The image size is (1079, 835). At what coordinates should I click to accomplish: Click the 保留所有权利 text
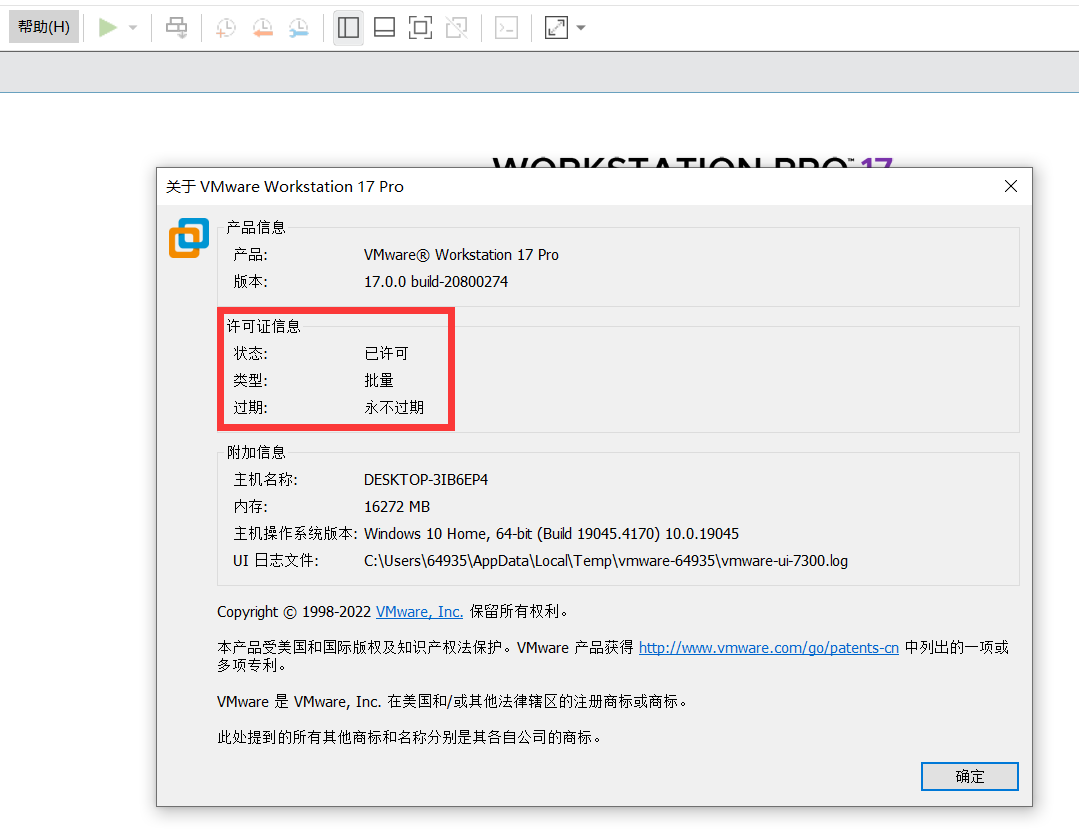coord(518,612)
